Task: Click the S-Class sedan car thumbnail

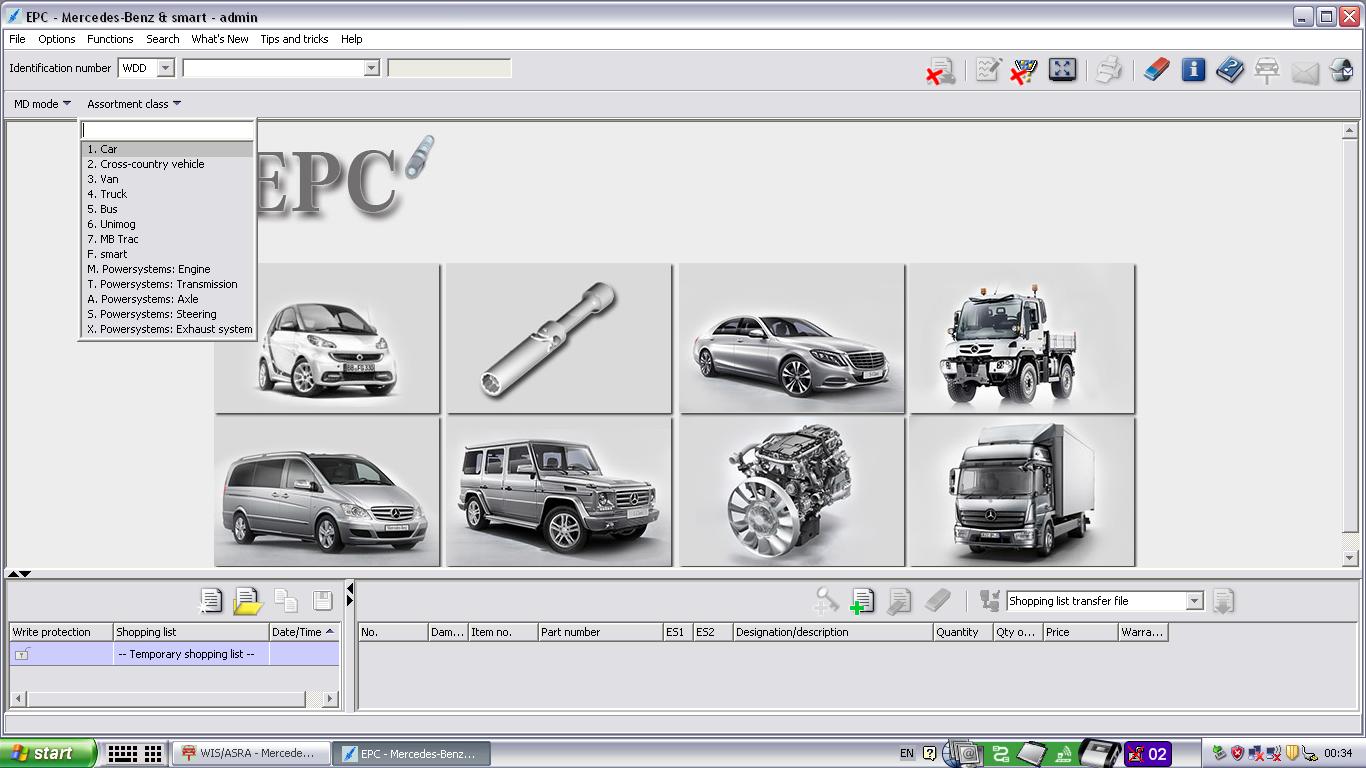Action: click(x=792, y=338)
